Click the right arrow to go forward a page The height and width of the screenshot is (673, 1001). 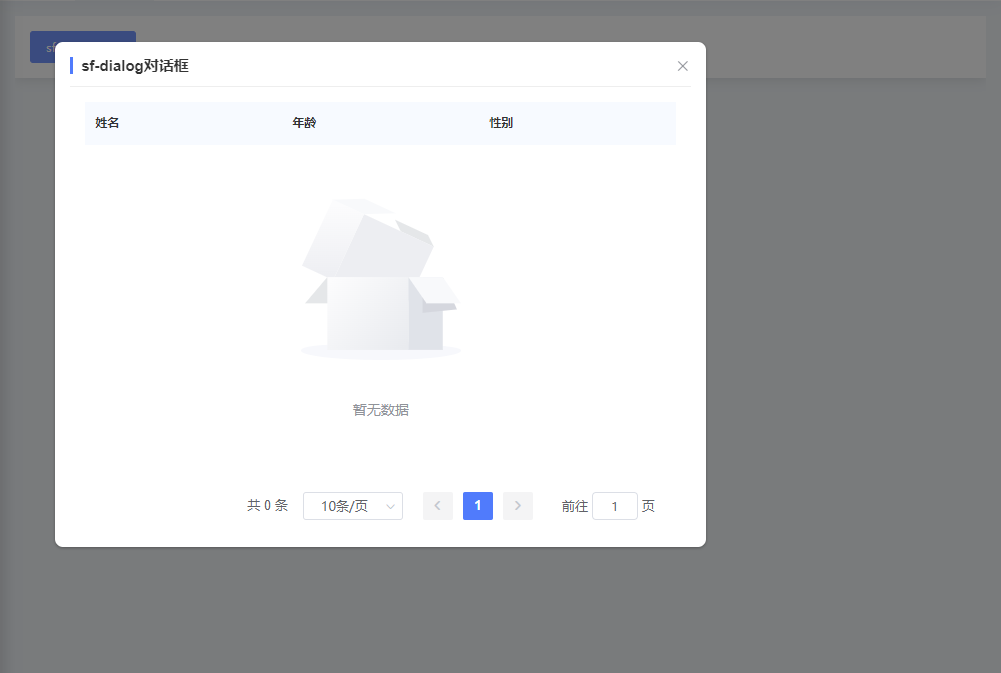pyautogui.click(x=517, y=506)
